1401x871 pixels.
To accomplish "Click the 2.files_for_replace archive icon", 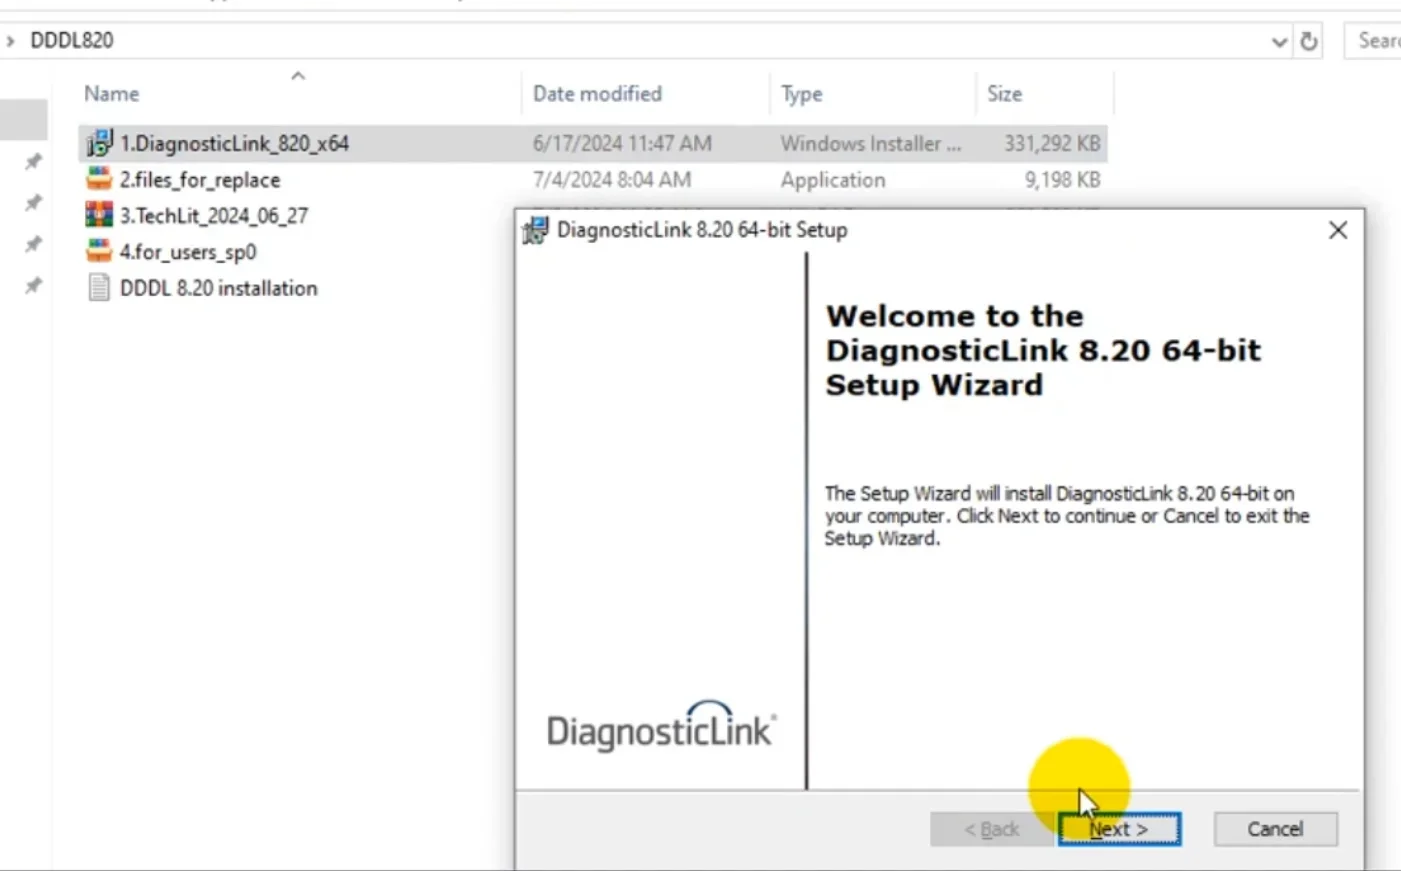I will pyautogui.click(x=99, y=179).
